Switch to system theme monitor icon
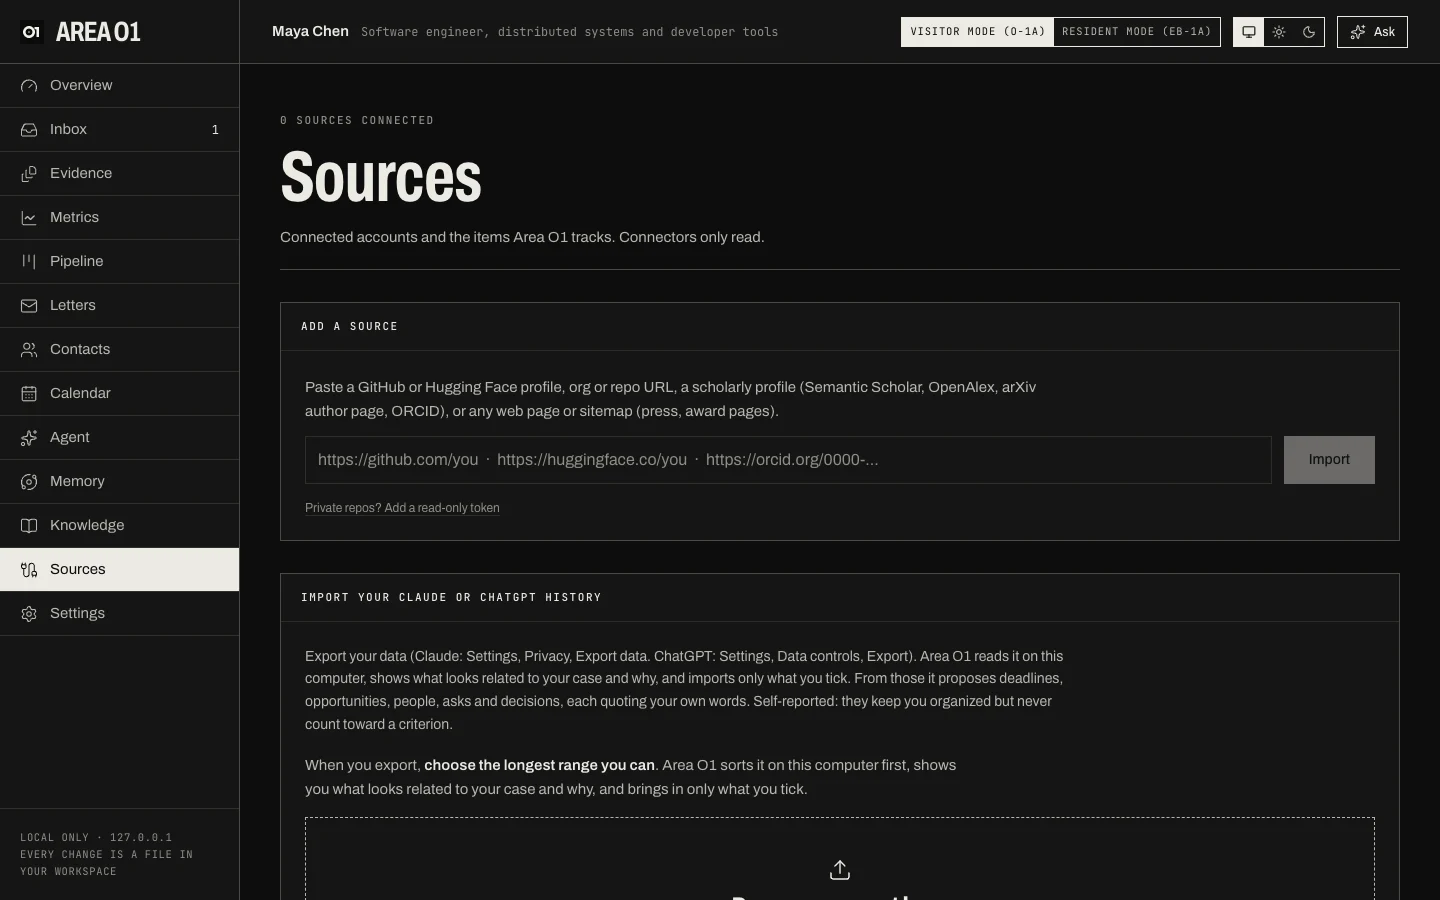 1249,32
